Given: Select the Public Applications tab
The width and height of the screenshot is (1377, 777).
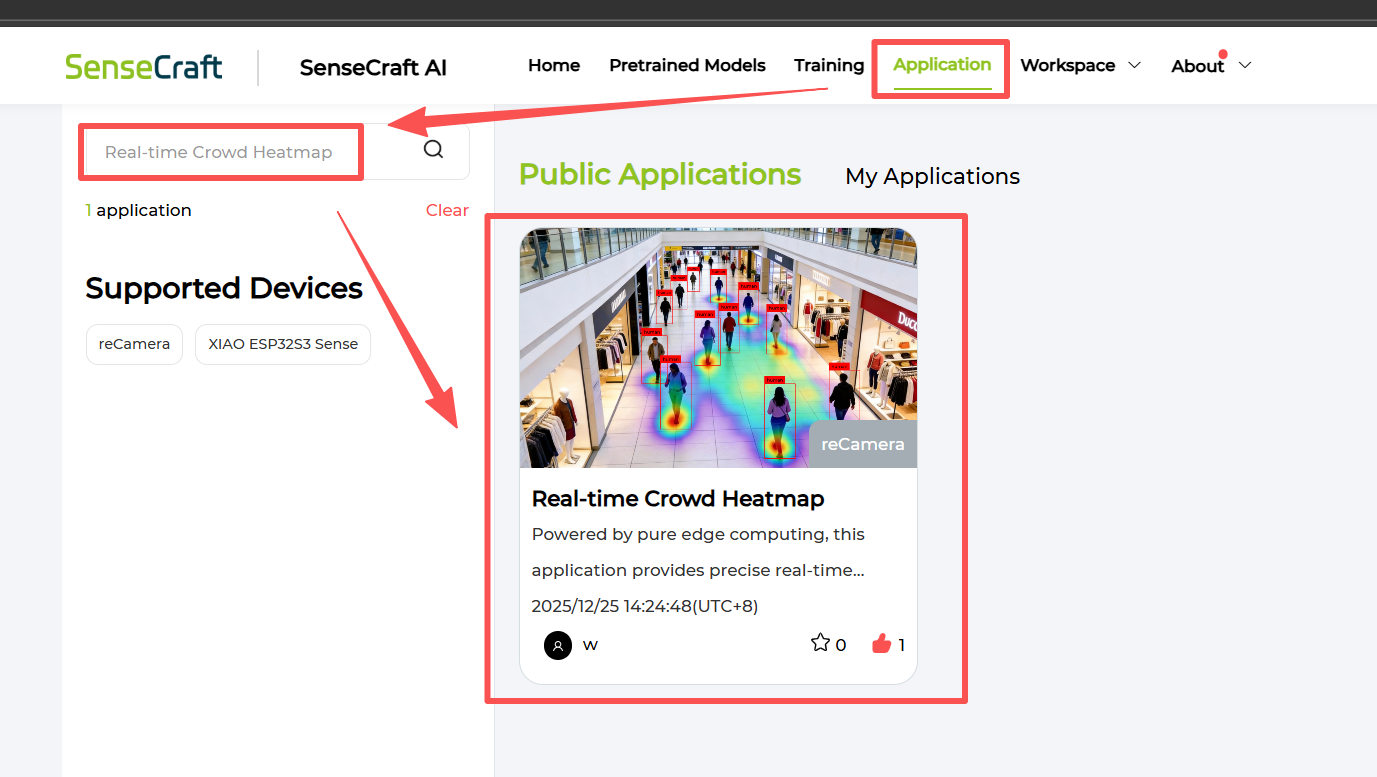Looking at the screenshot, I should pyautogui.click(x=660, y=175).
